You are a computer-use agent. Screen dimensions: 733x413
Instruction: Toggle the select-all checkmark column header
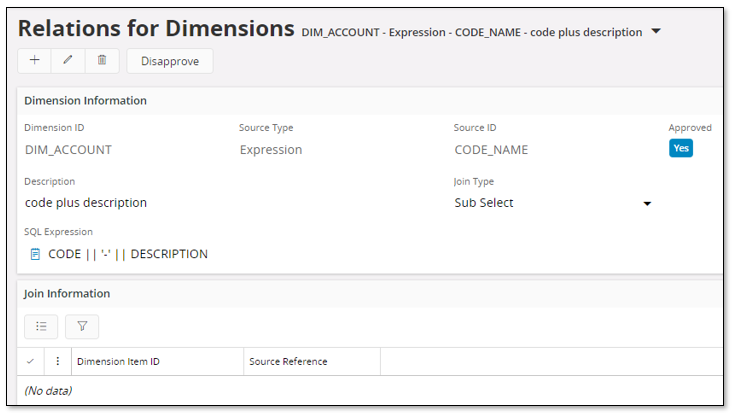click(x=30, y=361)
